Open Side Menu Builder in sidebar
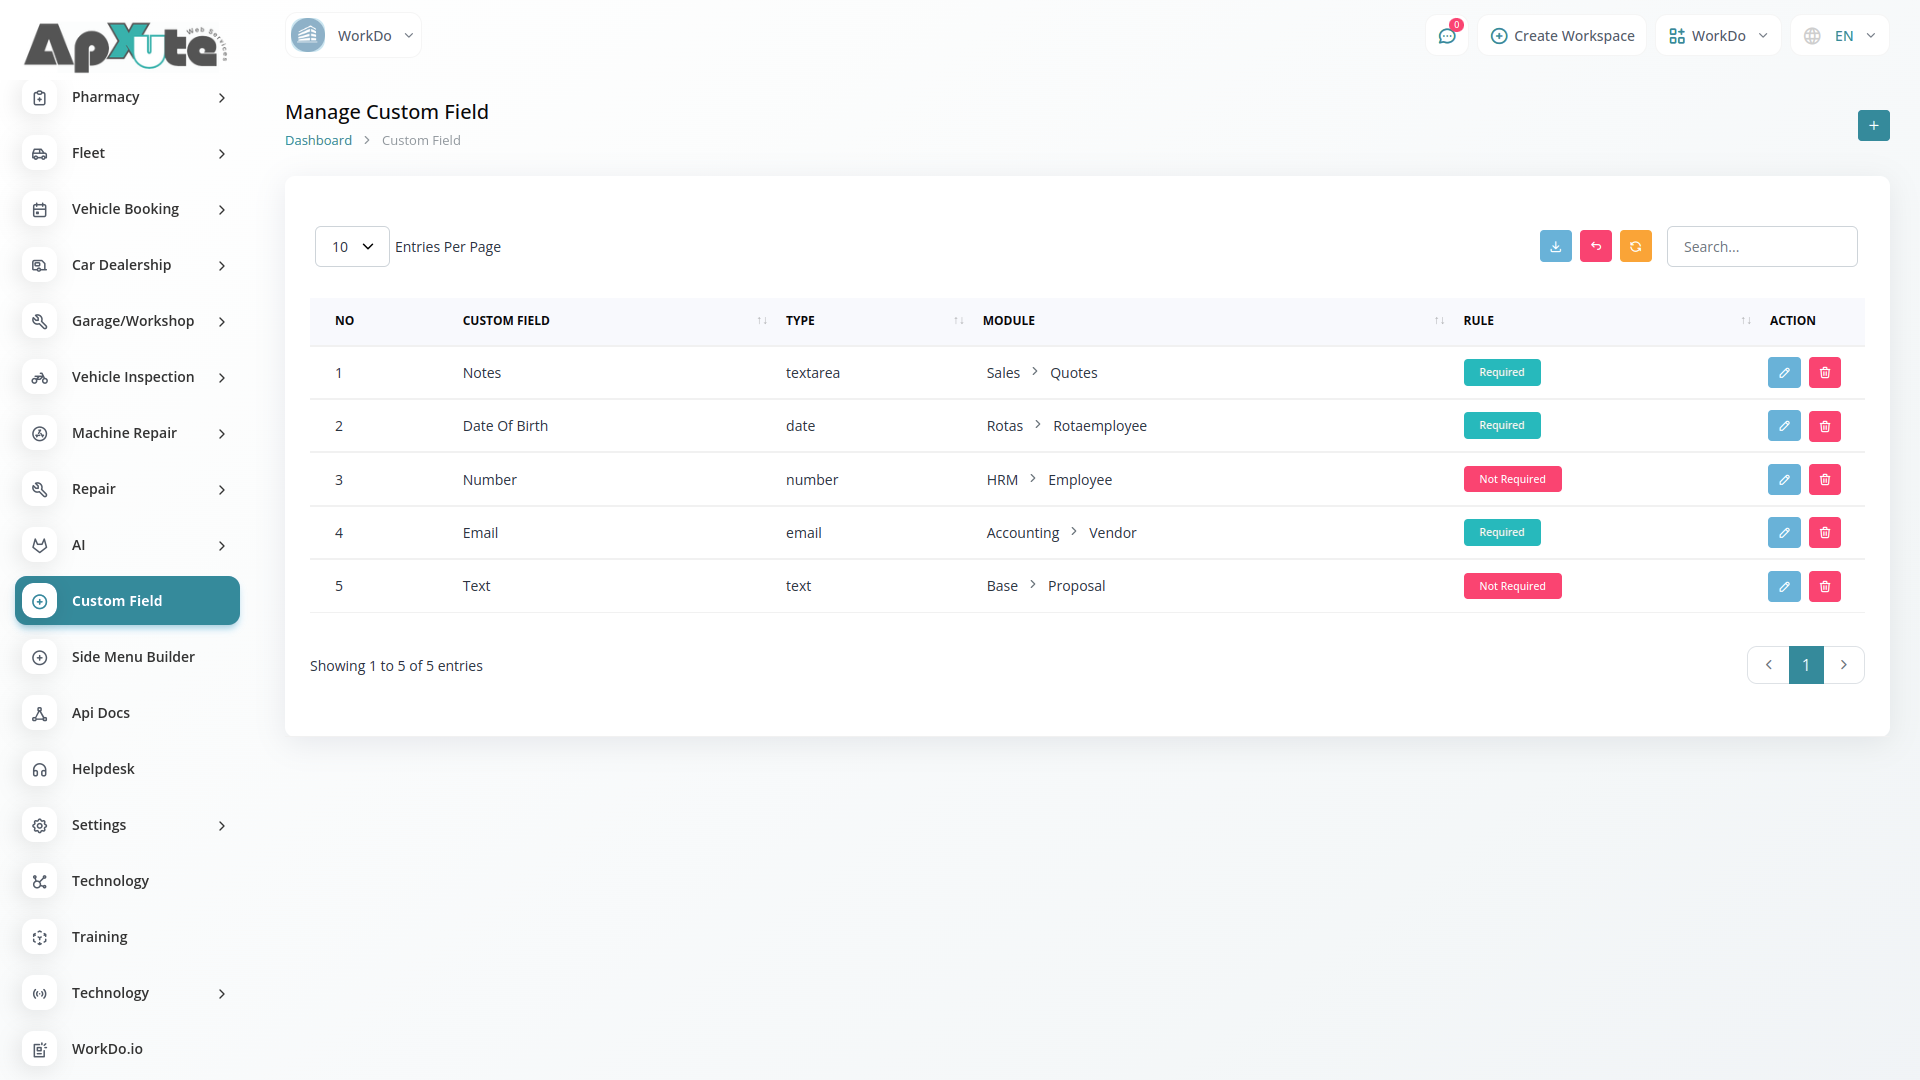This screenshot has height=1080, width=1920. point(133,657)
